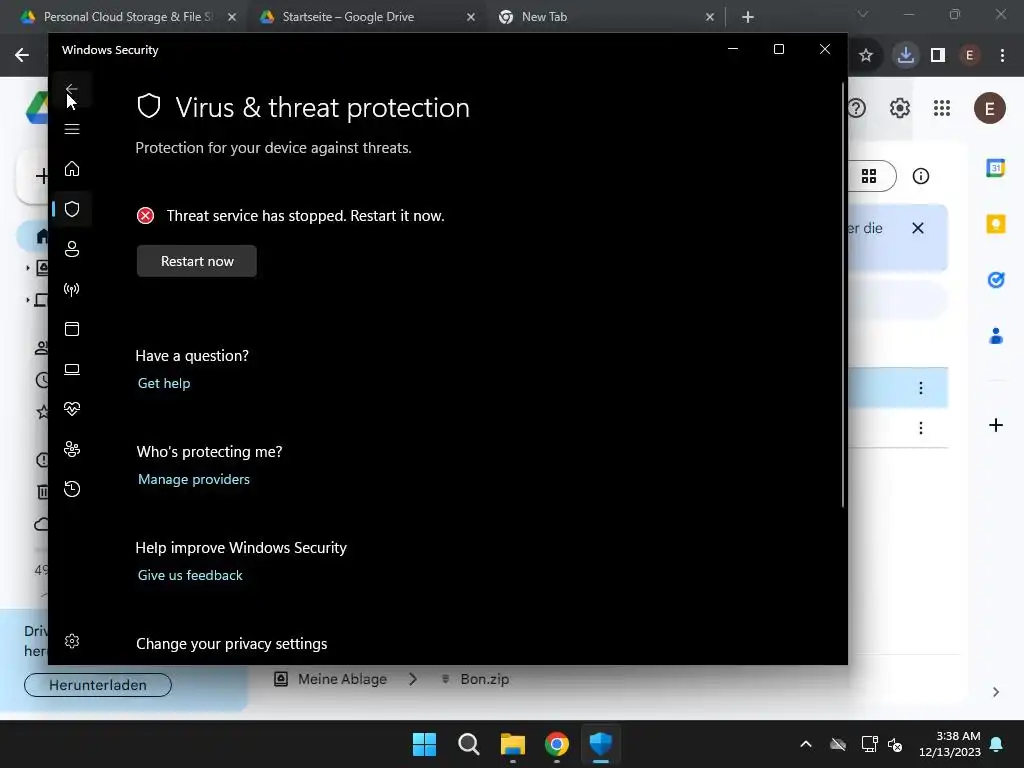Image resolution: width=1024 pixels, height=768 pixels.
Task: Open a new Chrome tab
Action: tap(748, 18)
